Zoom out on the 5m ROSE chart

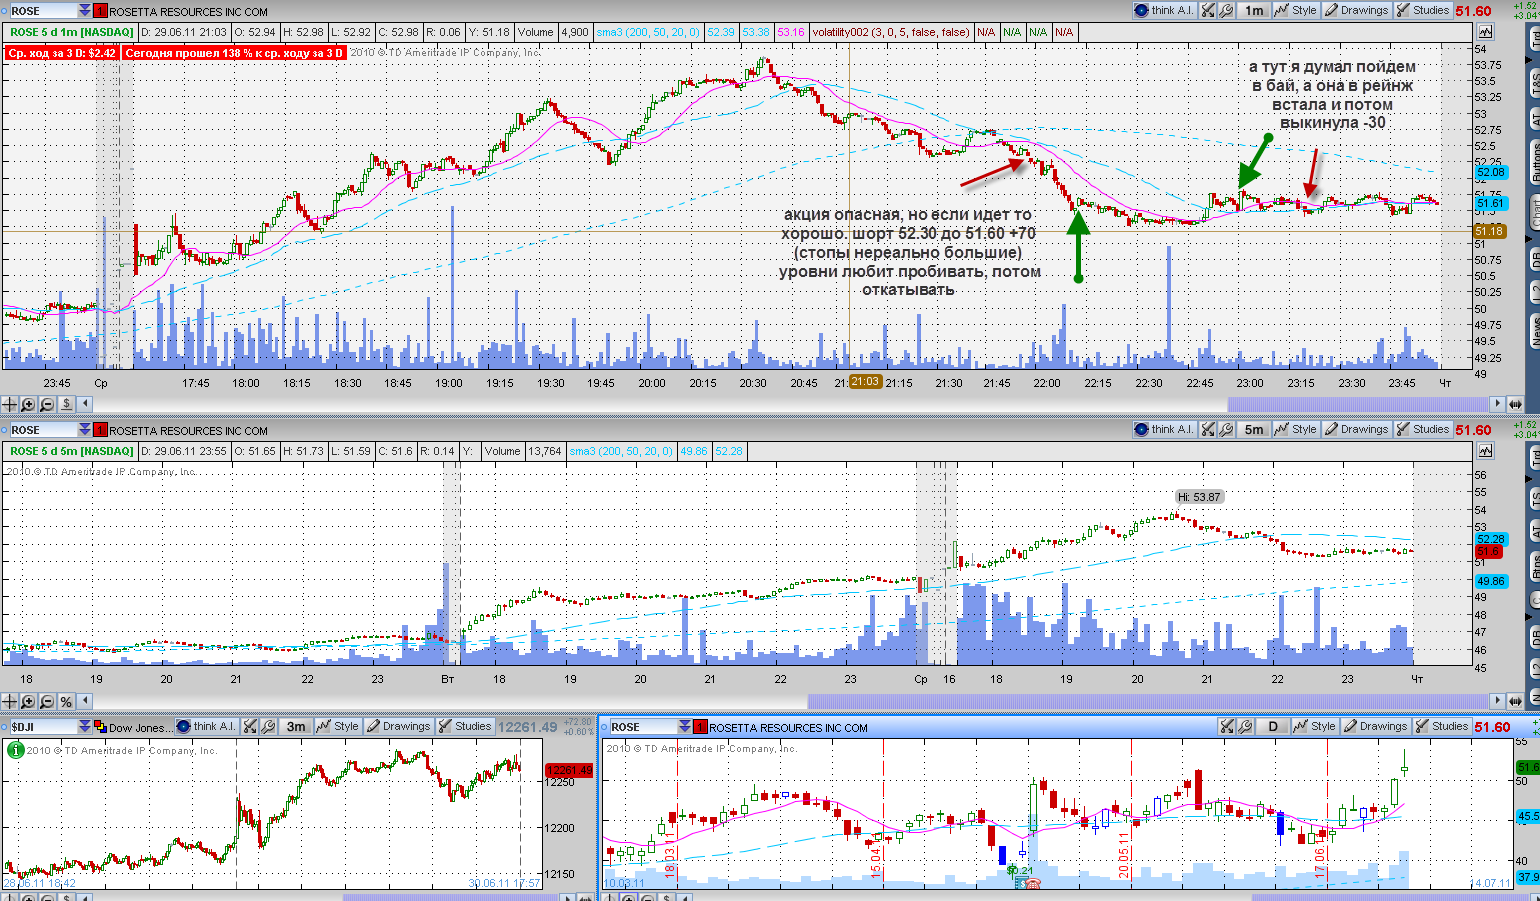47,701
